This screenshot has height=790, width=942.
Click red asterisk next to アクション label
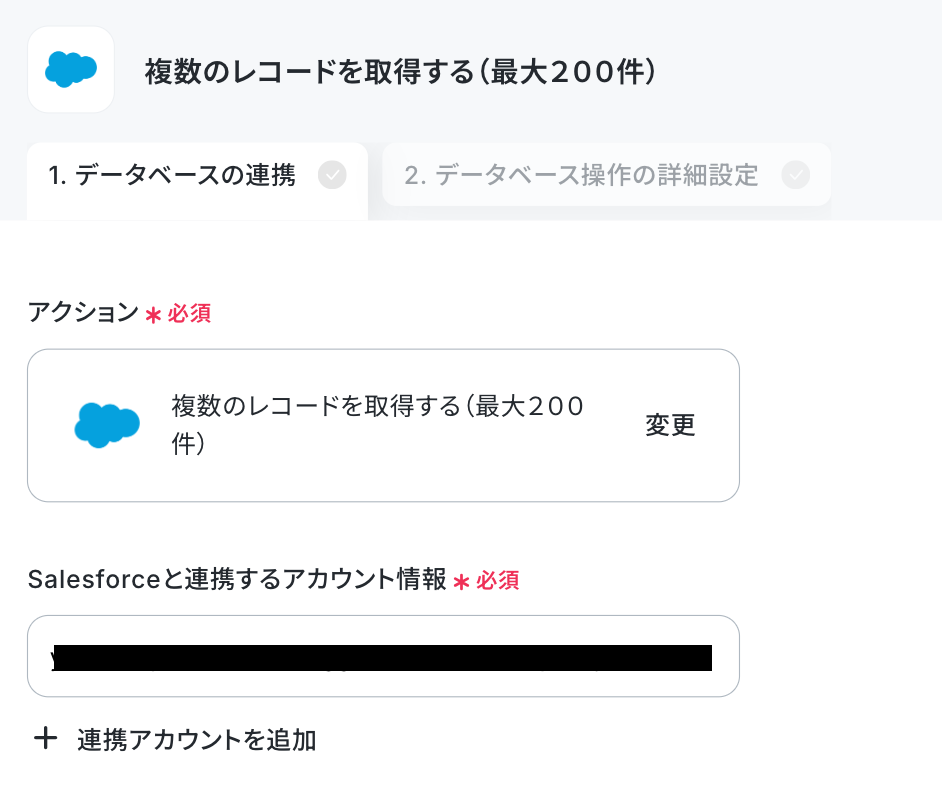click(x=154, y=315)
